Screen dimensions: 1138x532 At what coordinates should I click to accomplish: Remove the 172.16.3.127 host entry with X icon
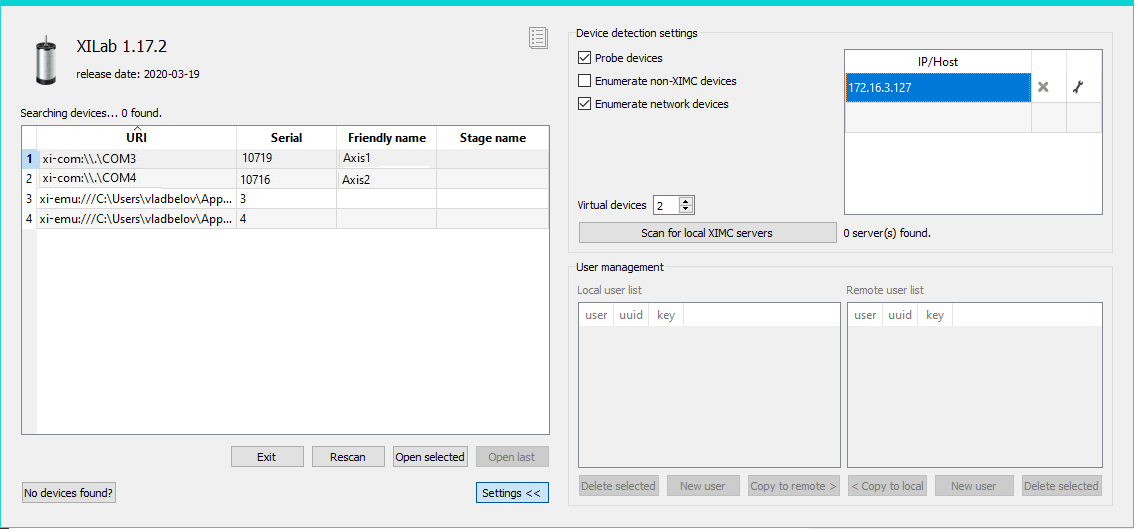click(1043, 88)
